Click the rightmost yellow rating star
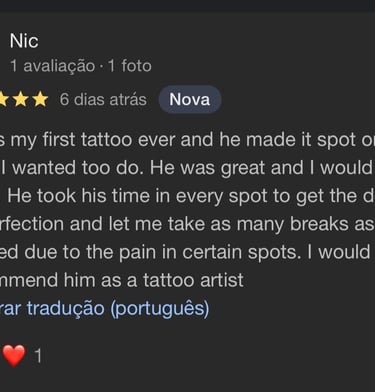The width and height of the screenshot is (375, 392). tap(40, 99)
